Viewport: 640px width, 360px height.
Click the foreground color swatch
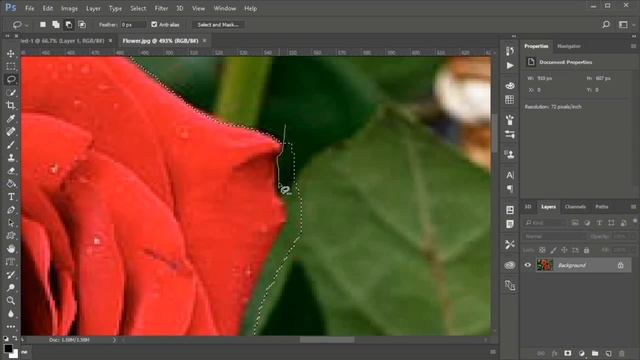tap(8, 348)
